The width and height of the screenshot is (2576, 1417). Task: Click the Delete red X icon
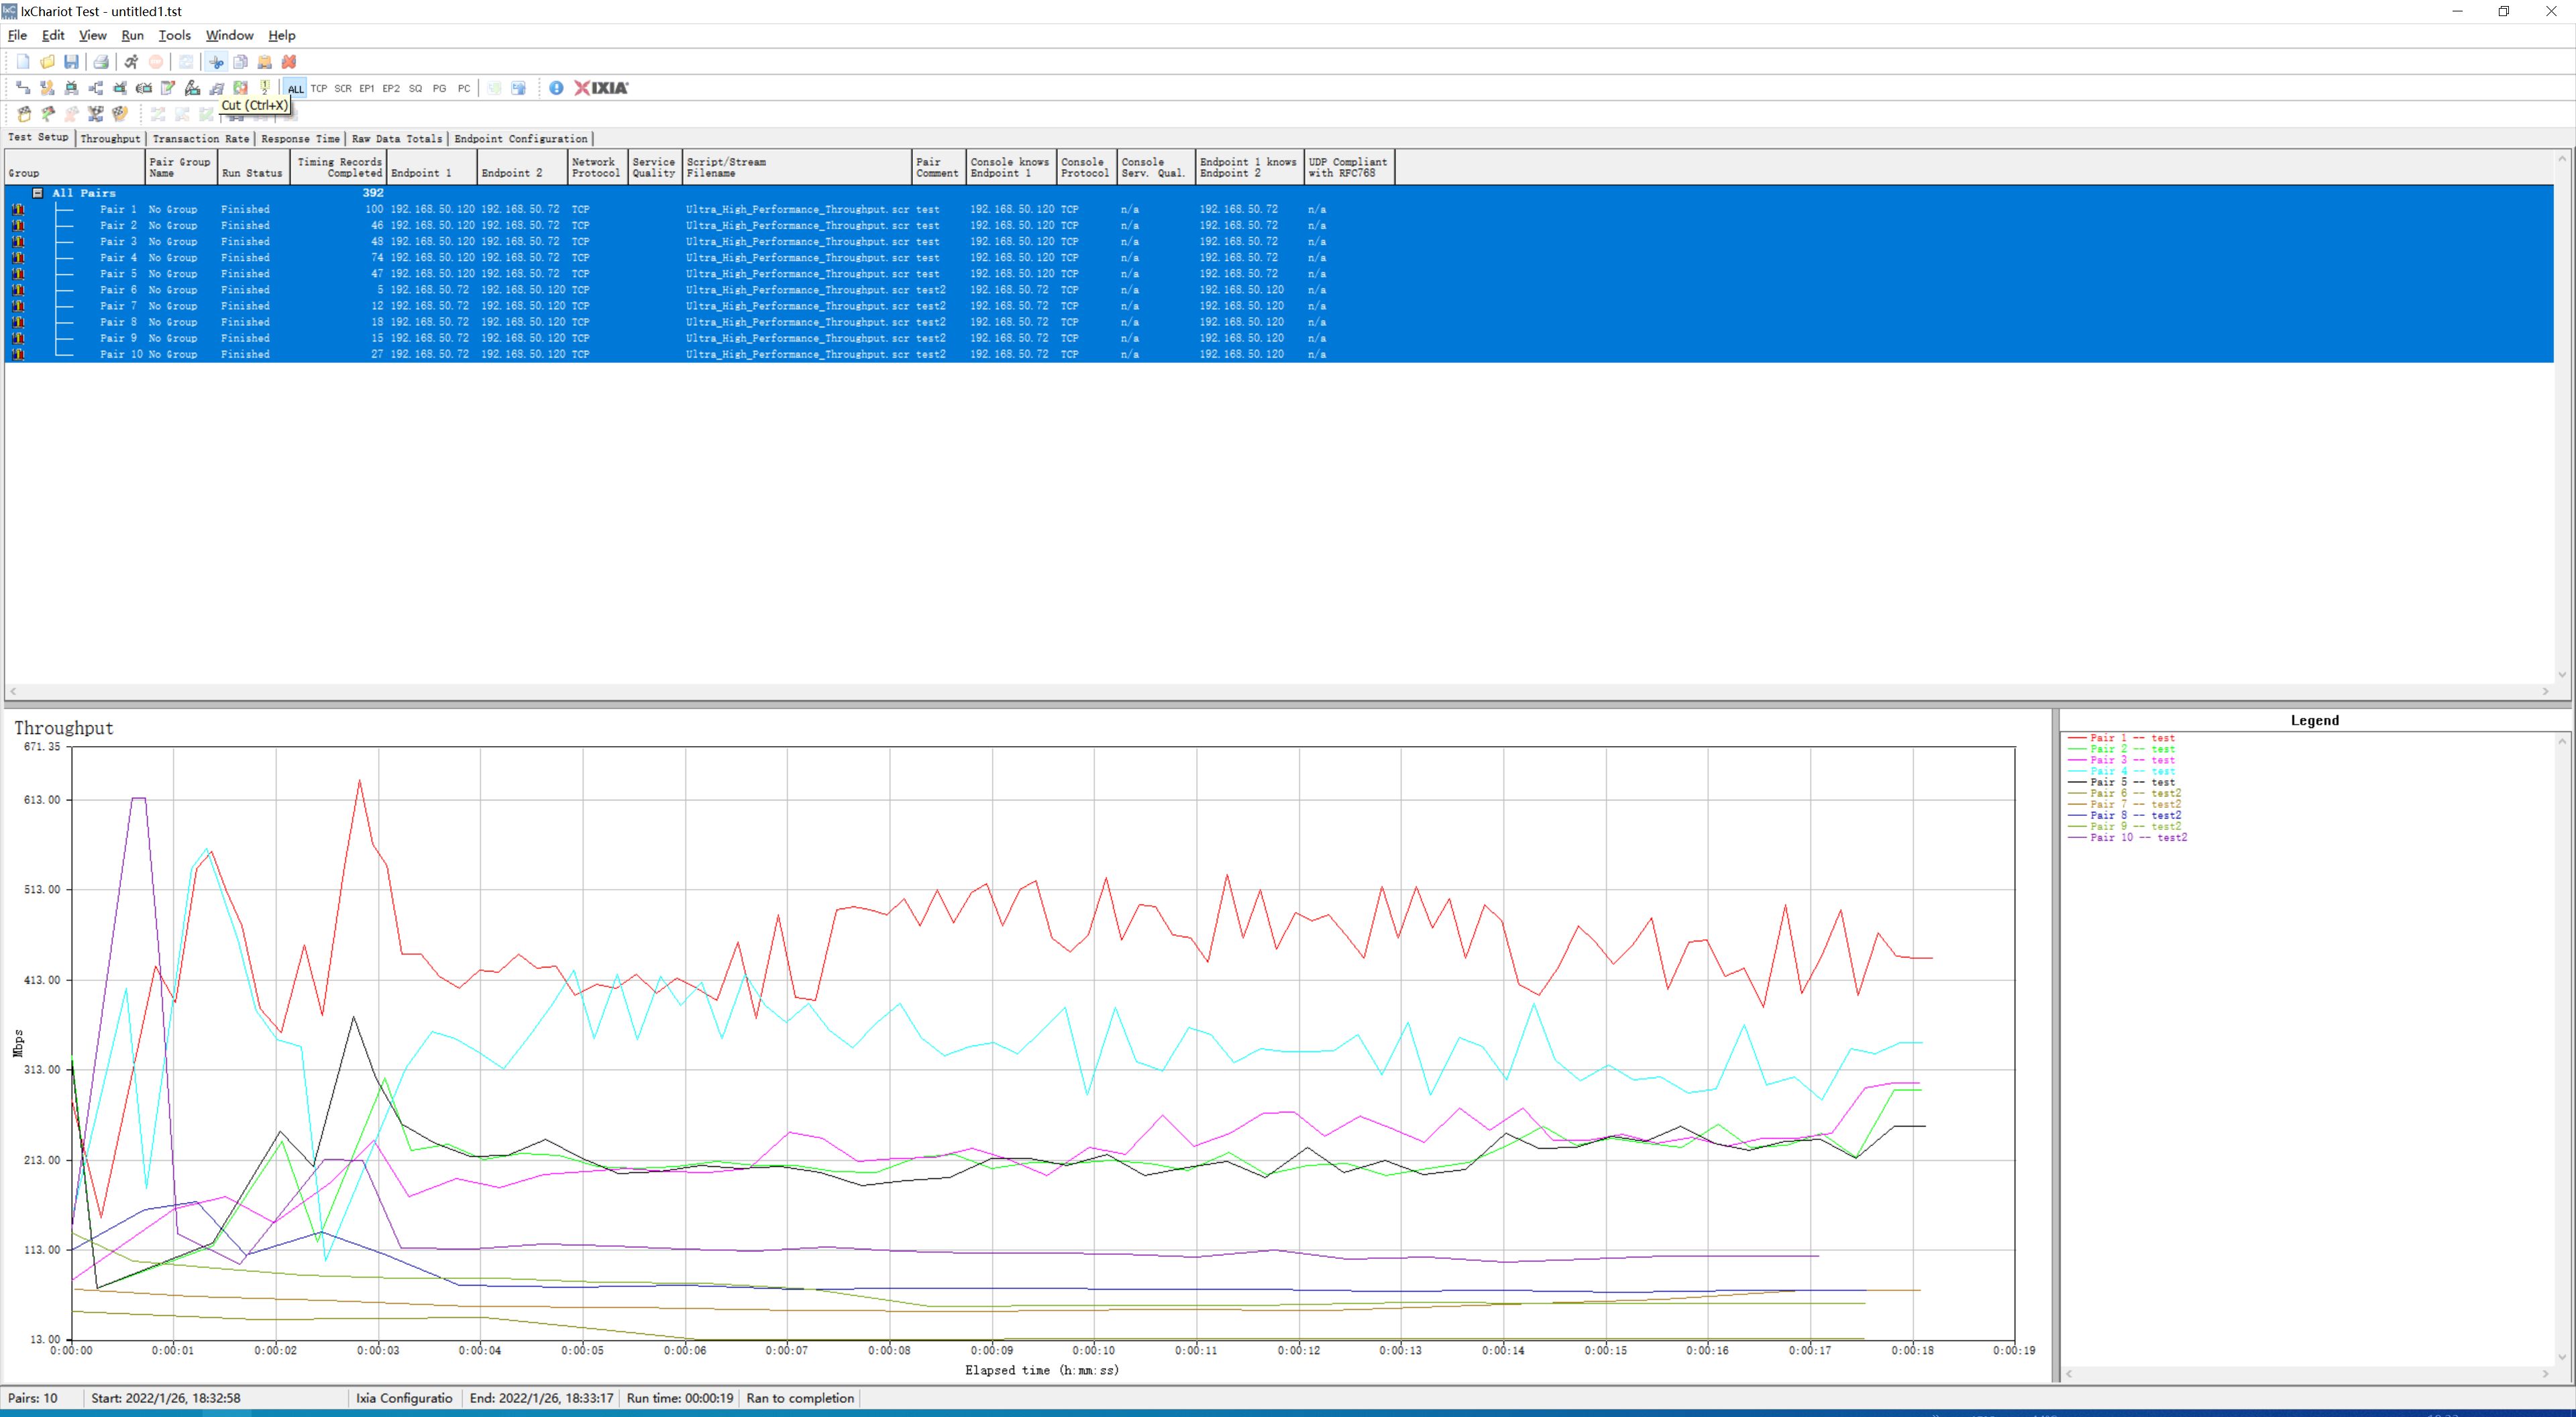click(289, 62)
